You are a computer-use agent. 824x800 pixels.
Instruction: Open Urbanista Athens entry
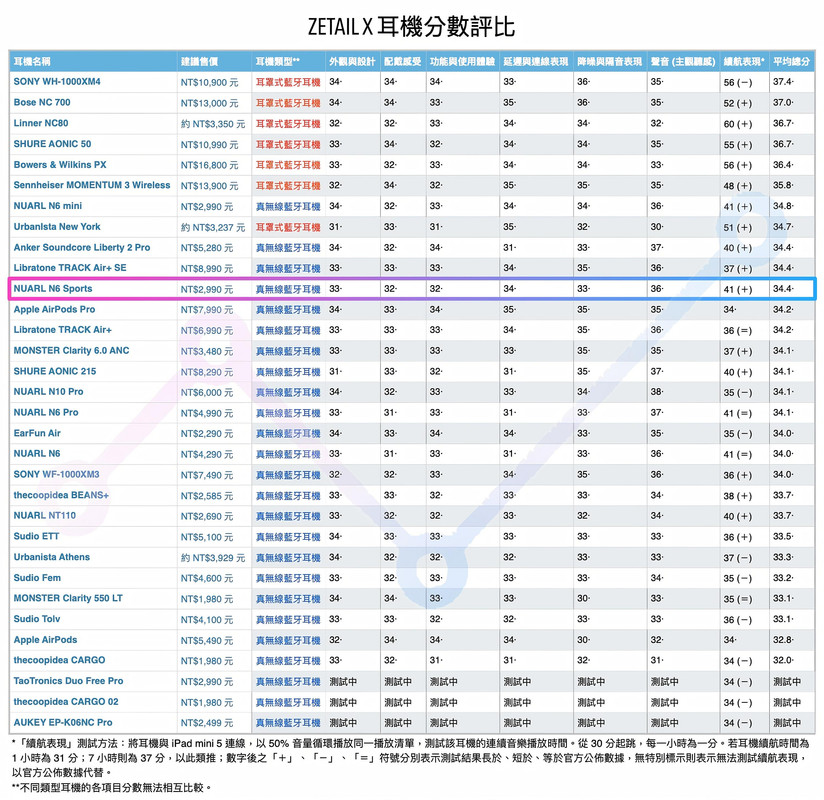(52, 557)
